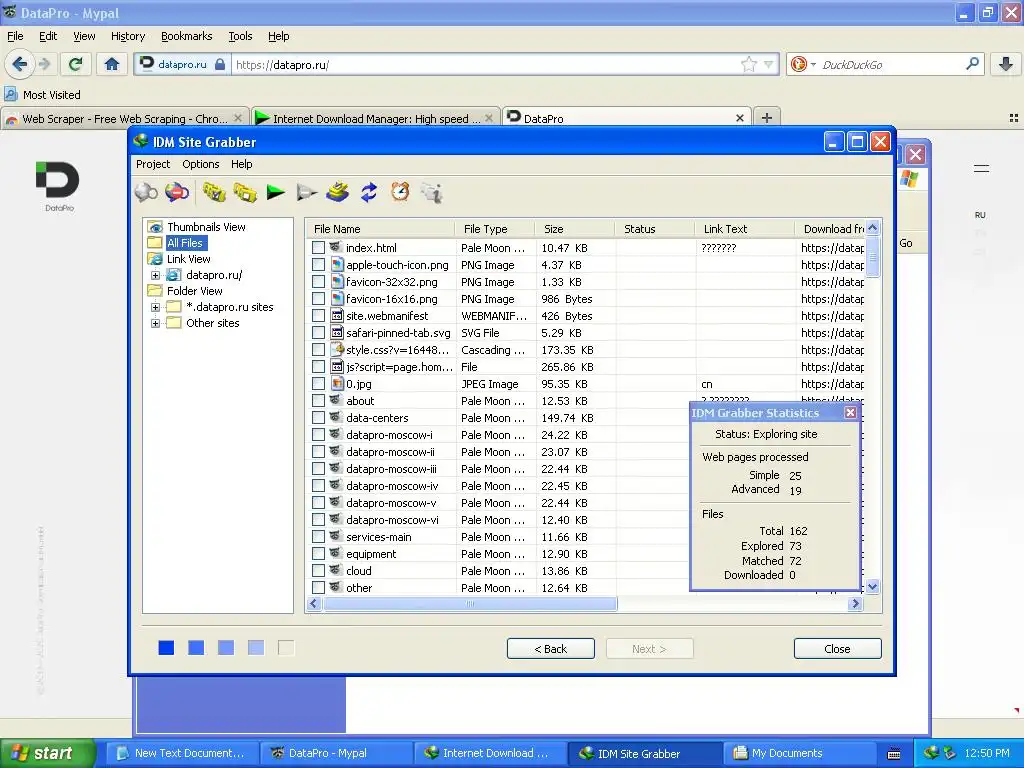Switch to the Internet Download Manager browser tab
This screenshot has width=1024, height=768.
(x=376, y=118)
